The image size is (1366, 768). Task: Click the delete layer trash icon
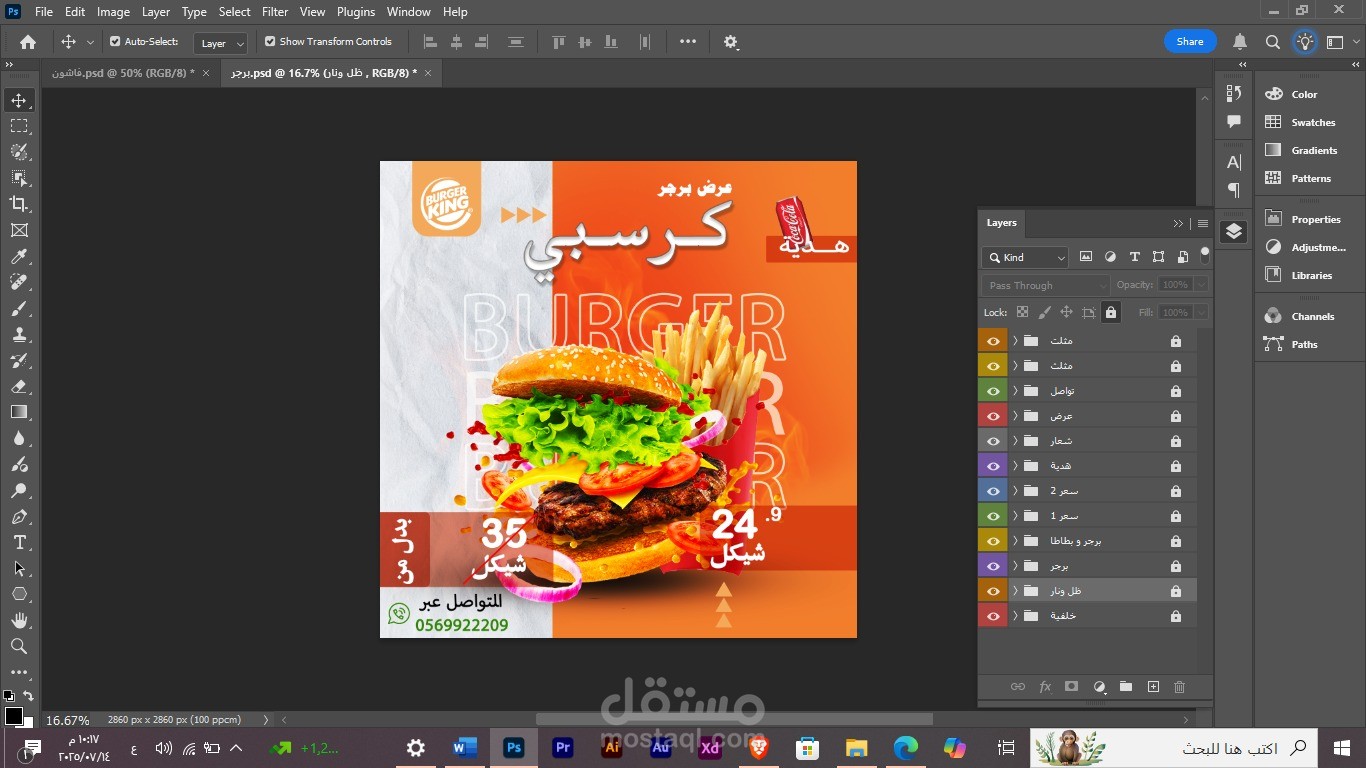tap(1179, 687)
